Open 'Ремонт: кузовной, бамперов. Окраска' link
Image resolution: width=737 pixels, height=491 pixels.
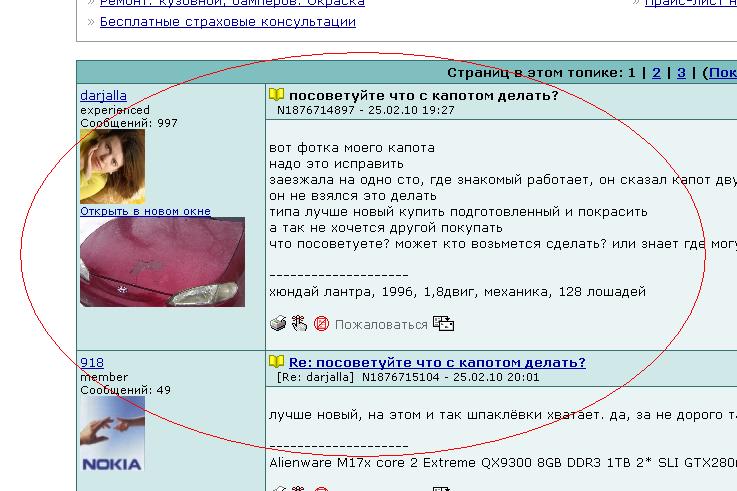231,3
